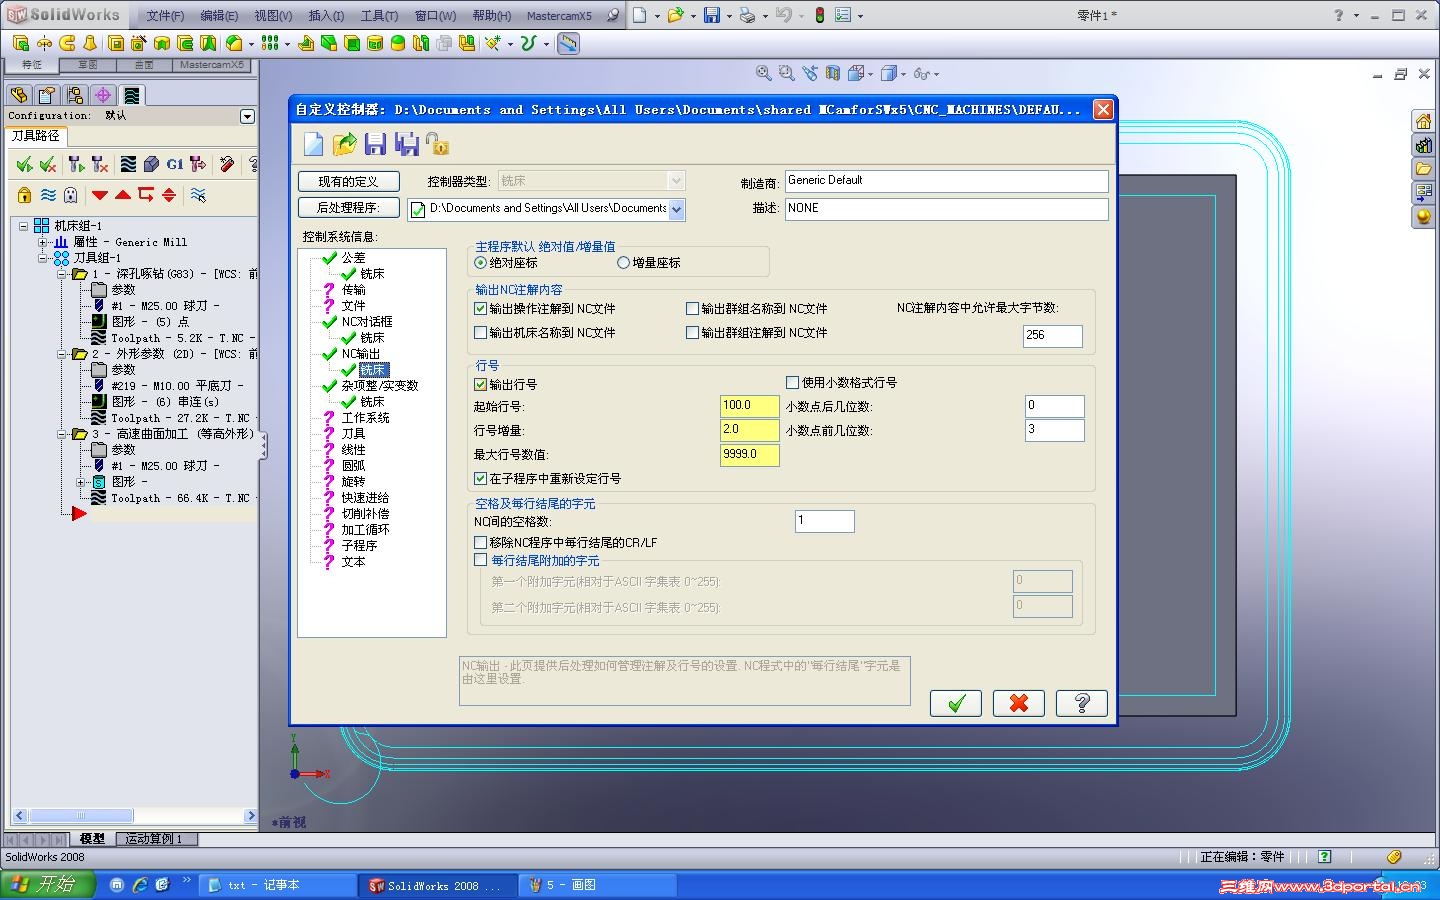
Task: Click the 后处理程序 button
Action: pyautogui.click(x=349, y=208)
